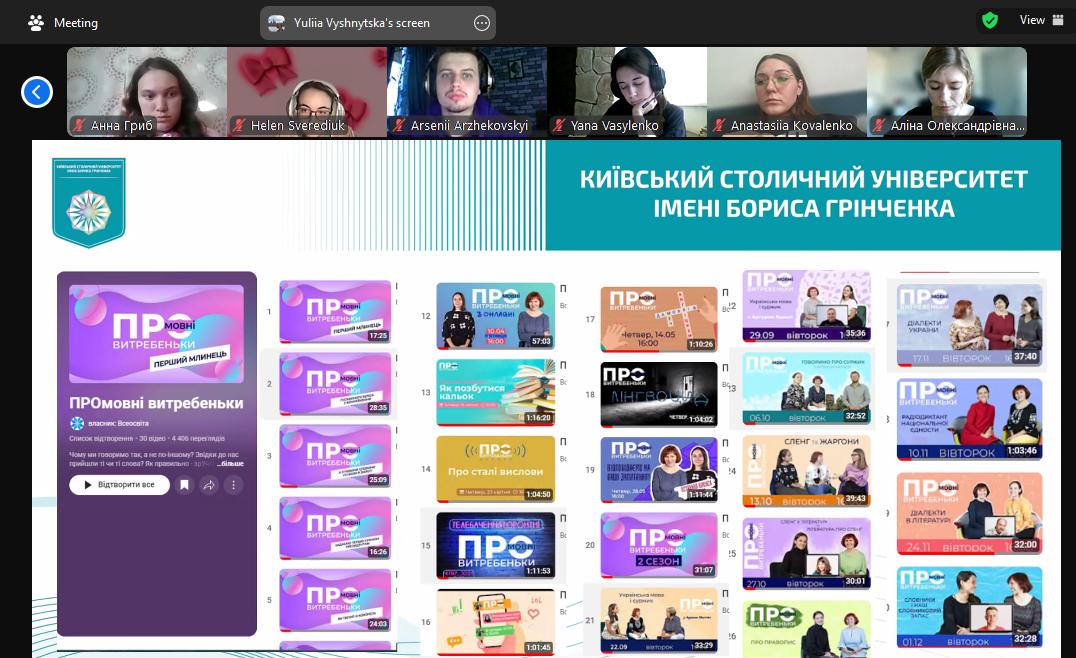Open the 2 СЕЗОН video thumbnail
Viewport: 1076px width, 658px height.
pos(658,545)
